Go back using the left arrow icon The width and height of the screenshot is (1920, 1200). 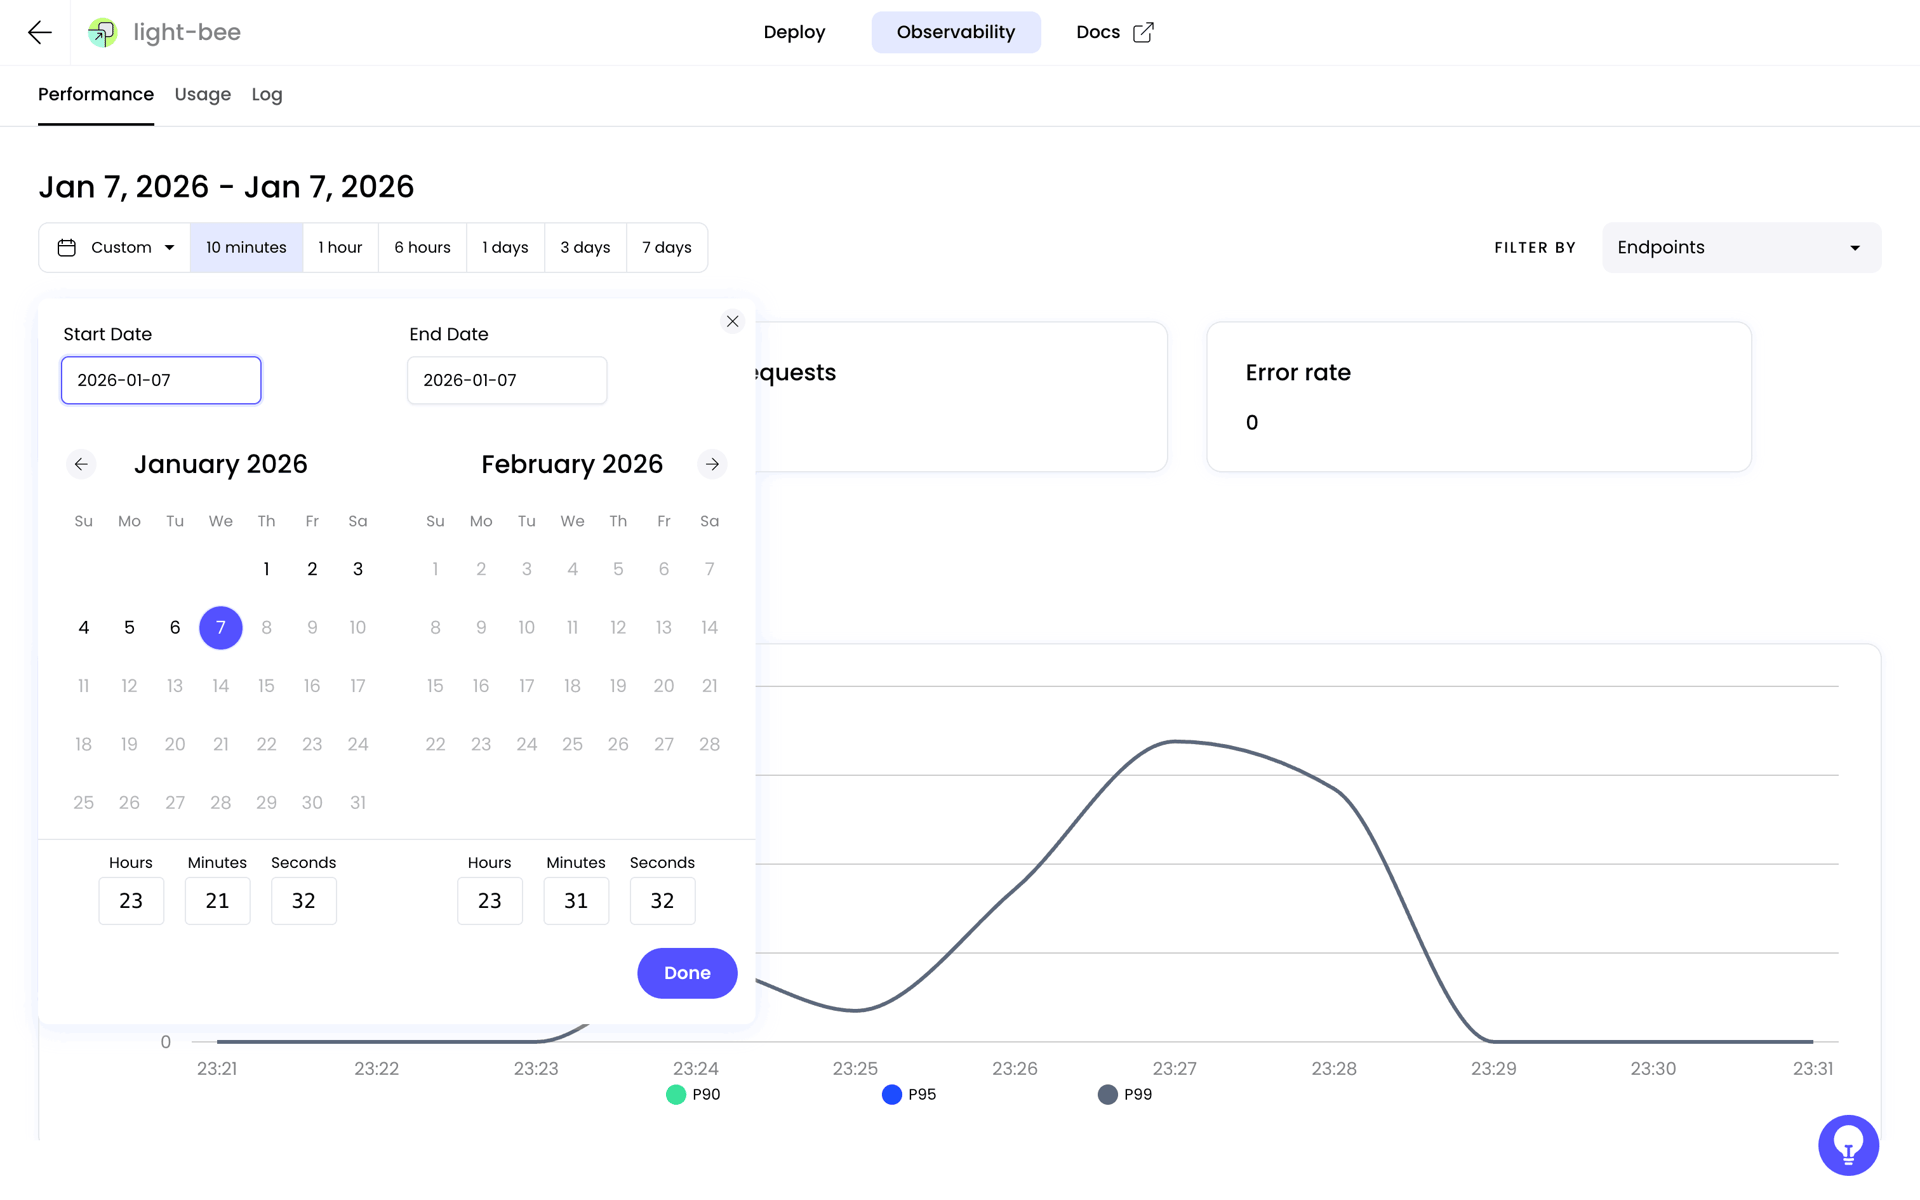point(40,32)
